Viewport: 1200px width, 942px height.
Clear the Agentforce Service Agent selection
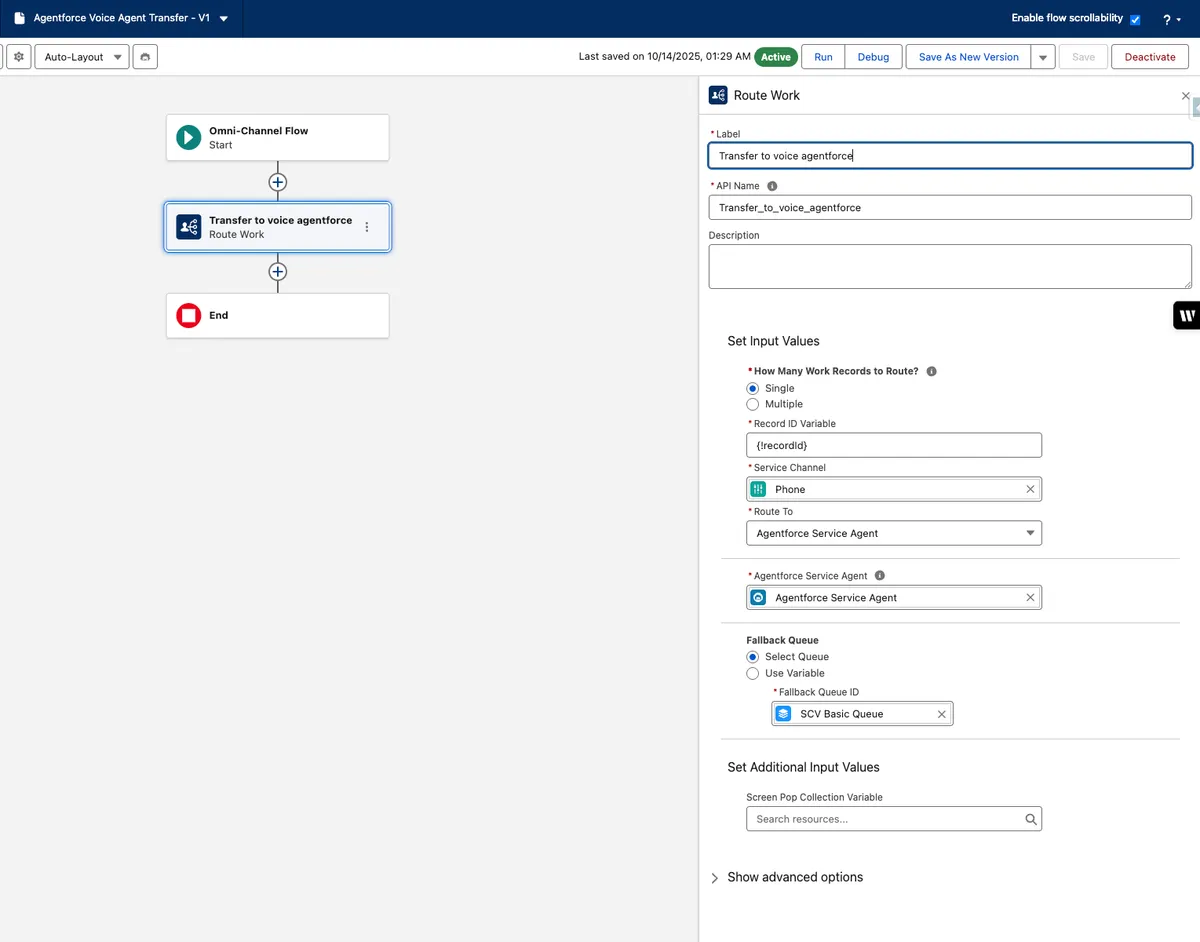[1030, 598]
